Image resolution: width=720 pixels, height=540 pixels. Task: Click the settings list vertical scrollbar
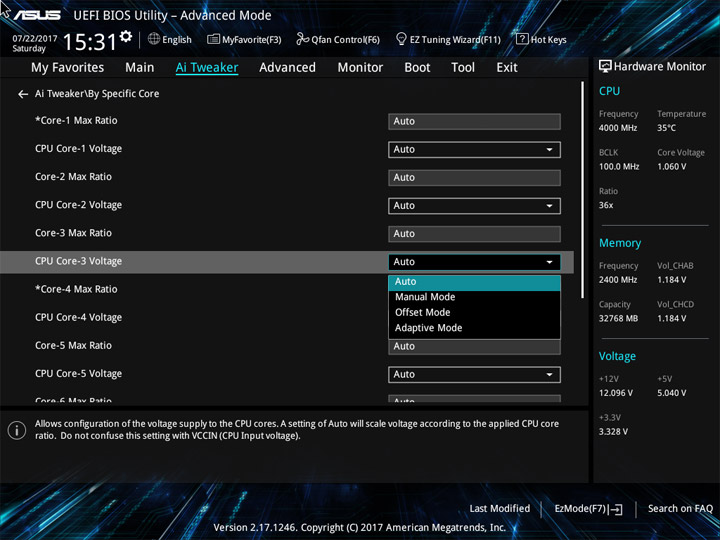pos(582,190)
